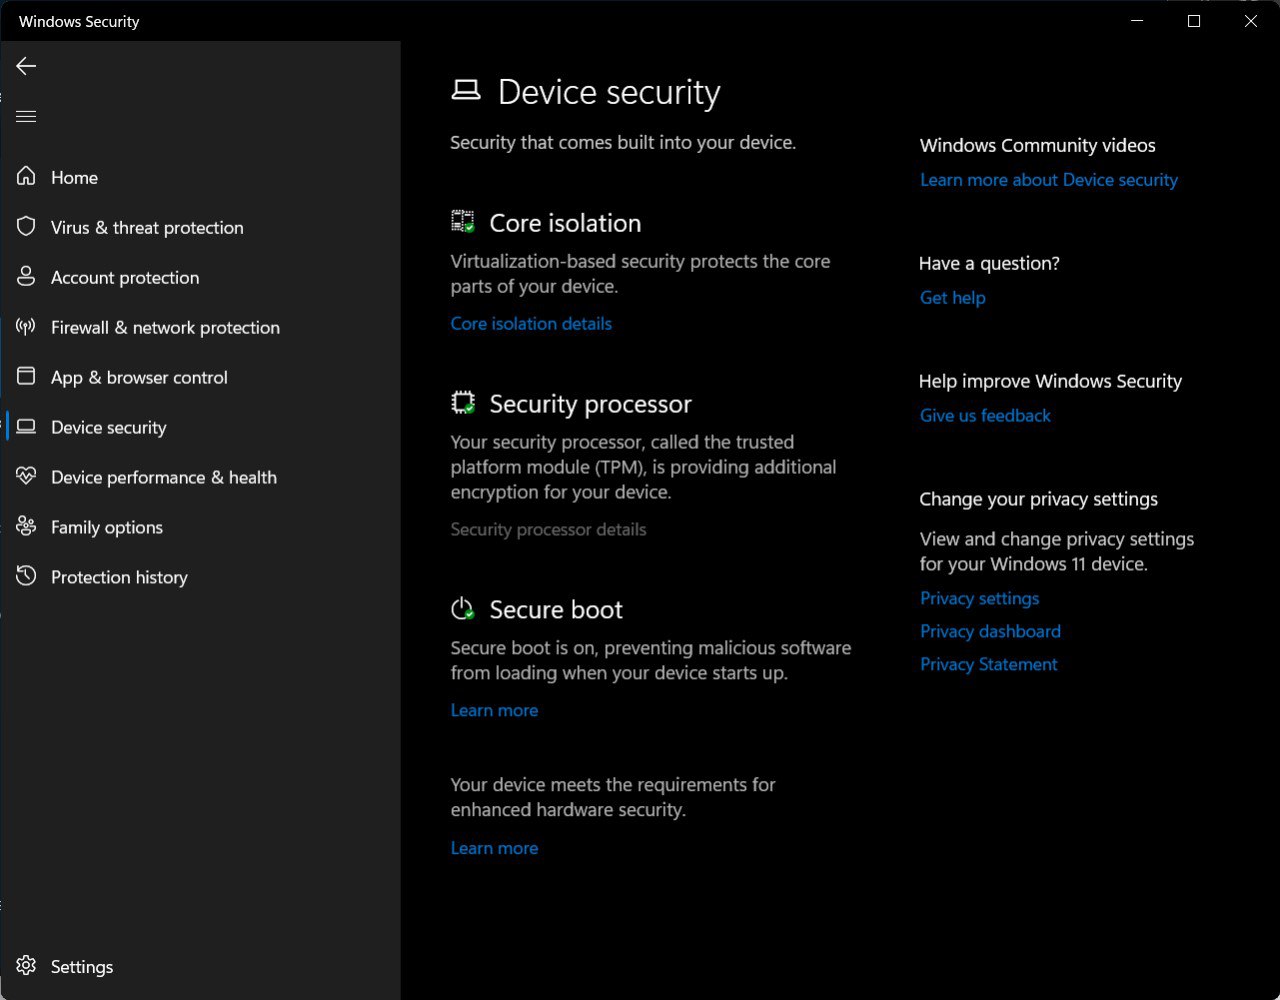Click the Get help link
This screenshot has width=1280, height=1000.
point(953,298)
